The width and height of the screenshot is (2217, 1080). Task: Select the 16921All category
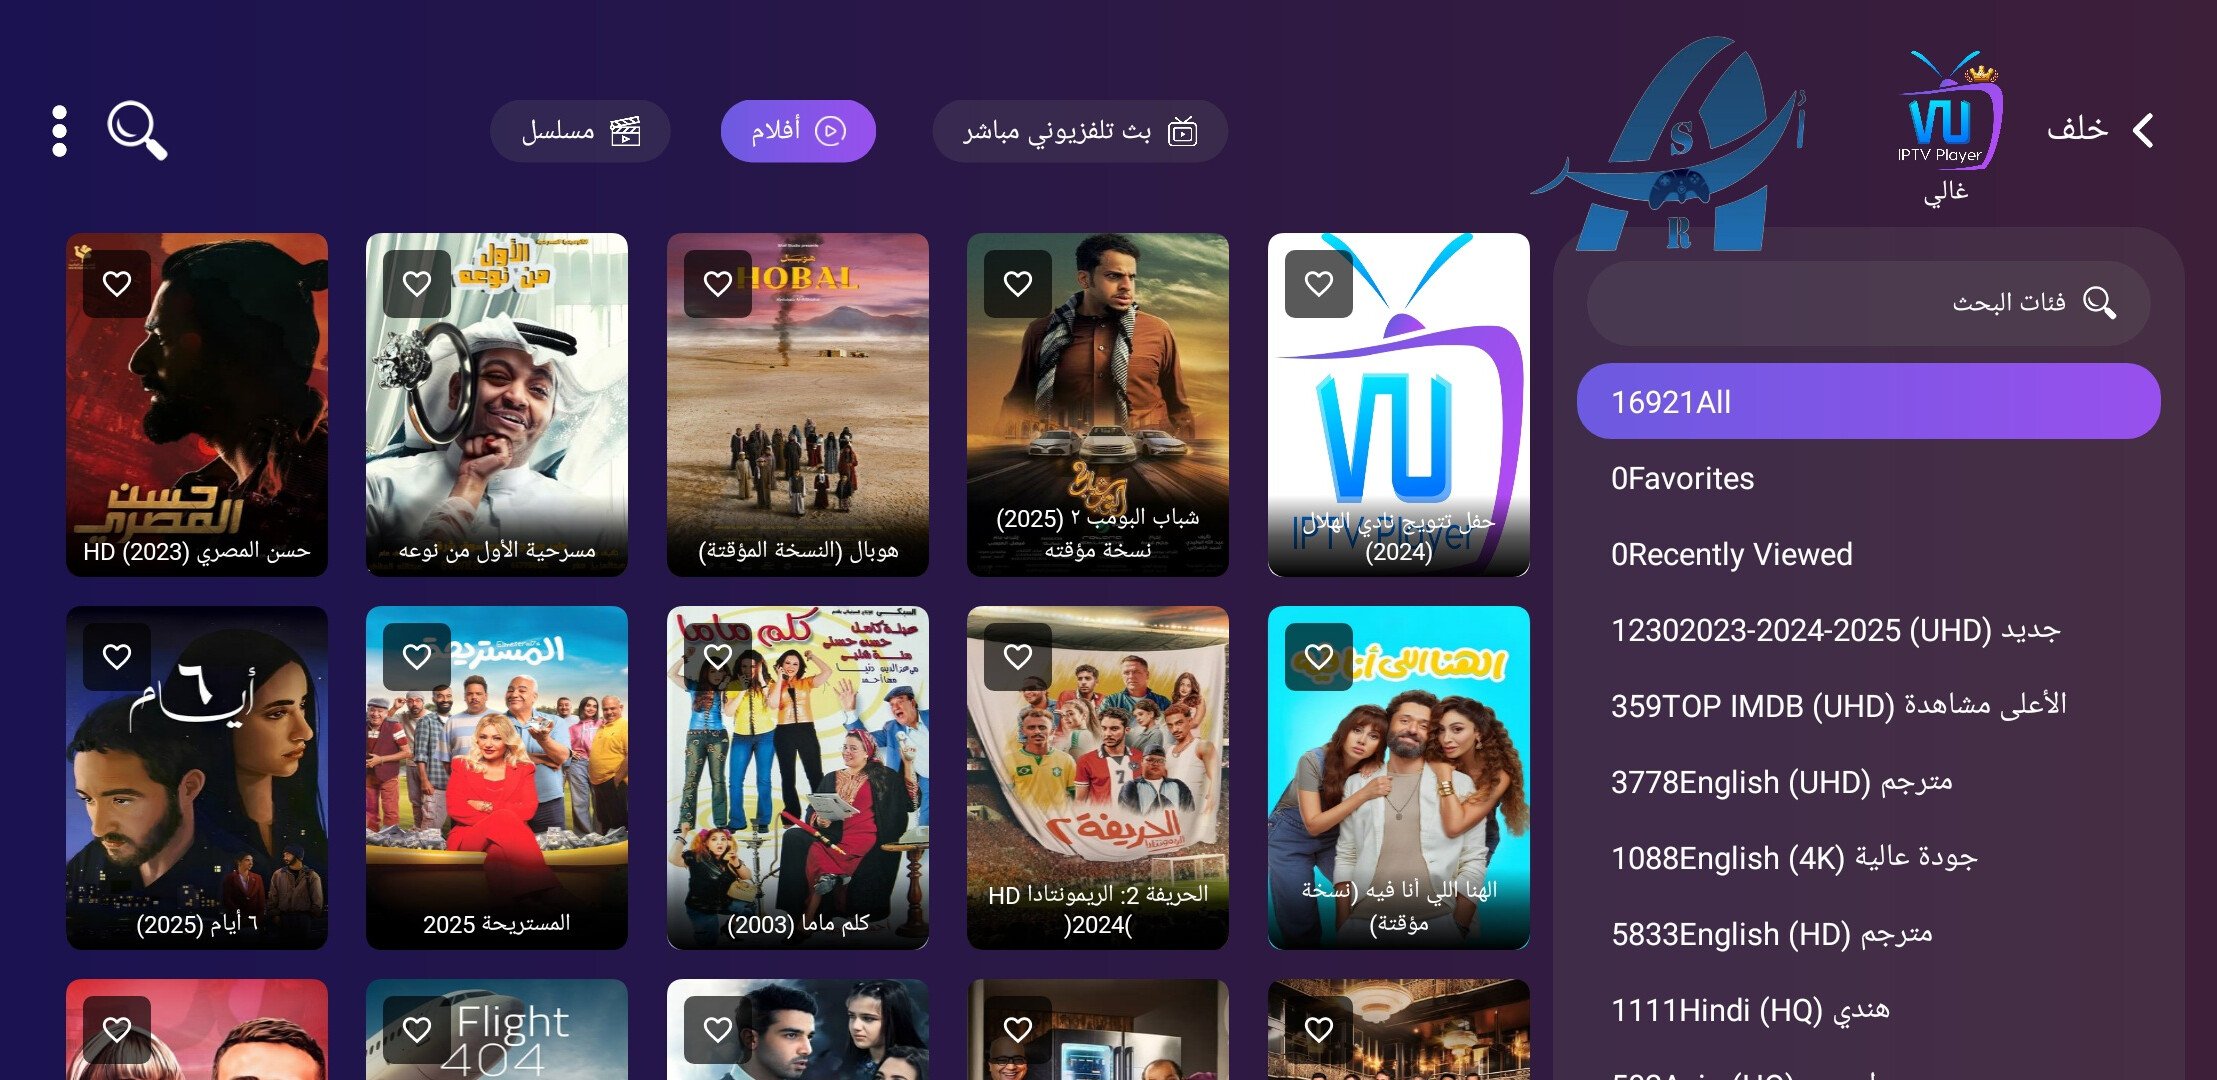[1868, 401]
